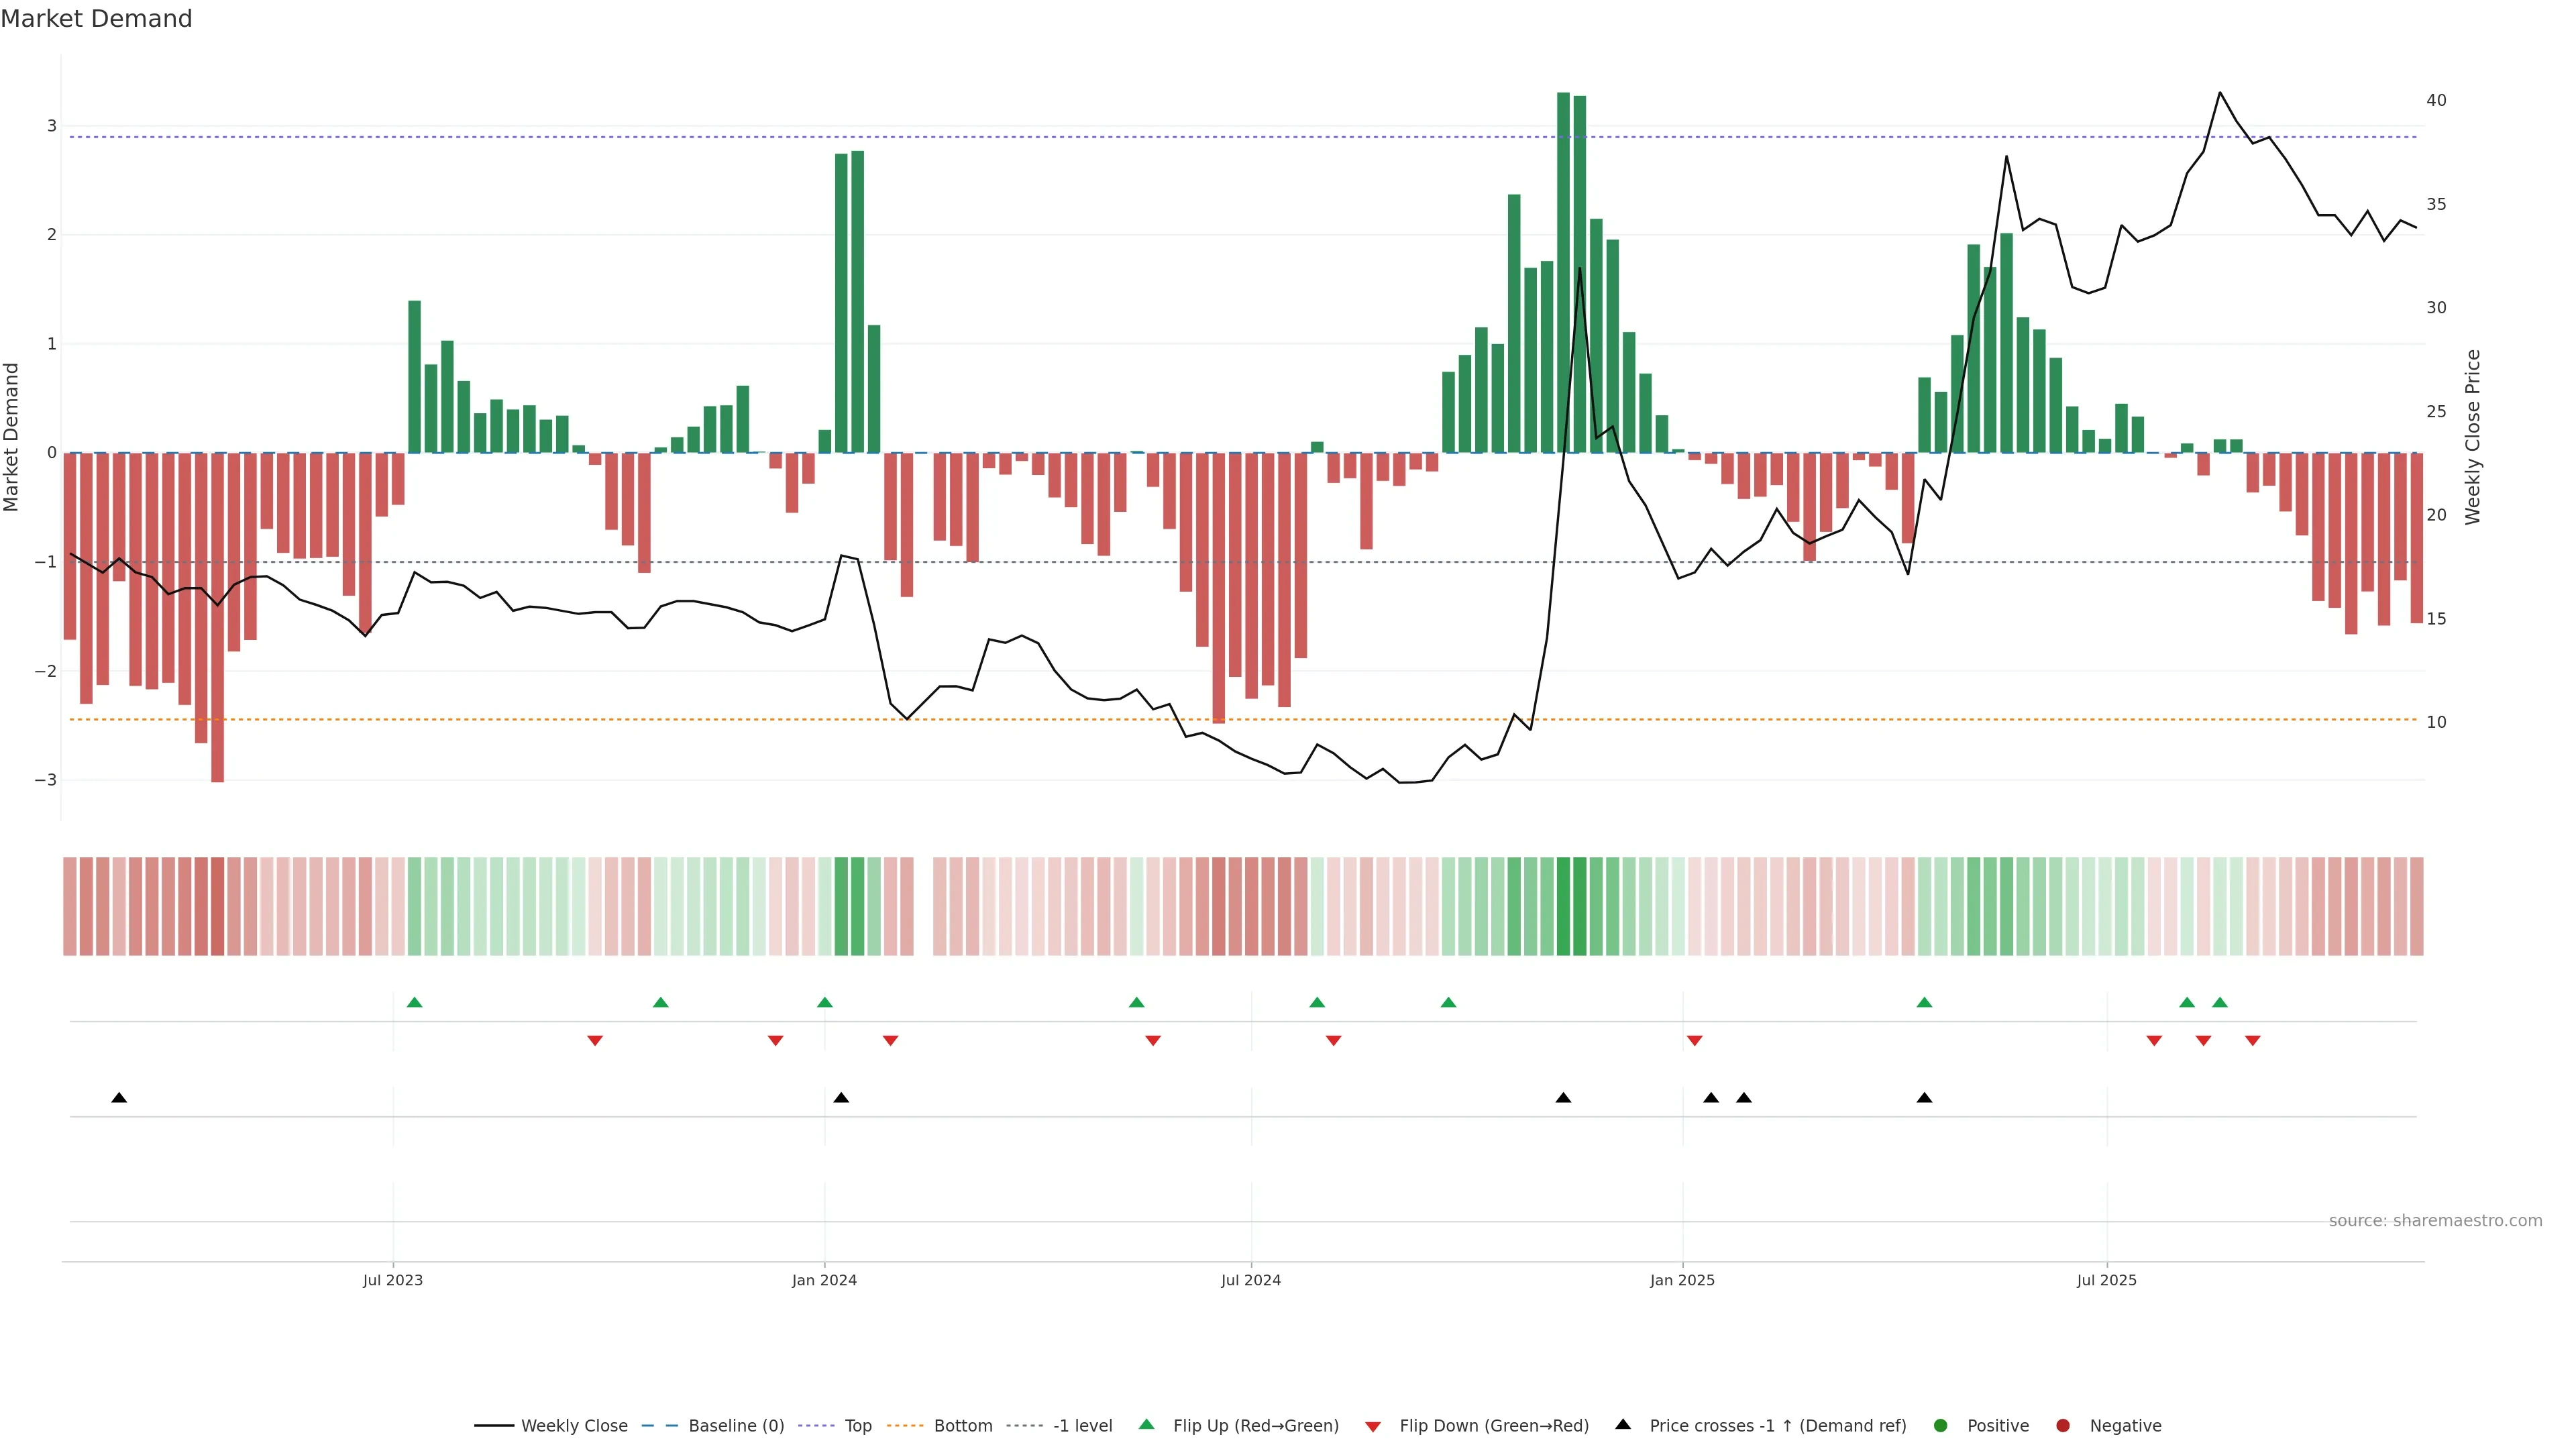Click the Bottom legend line icon

(905, 1426)
